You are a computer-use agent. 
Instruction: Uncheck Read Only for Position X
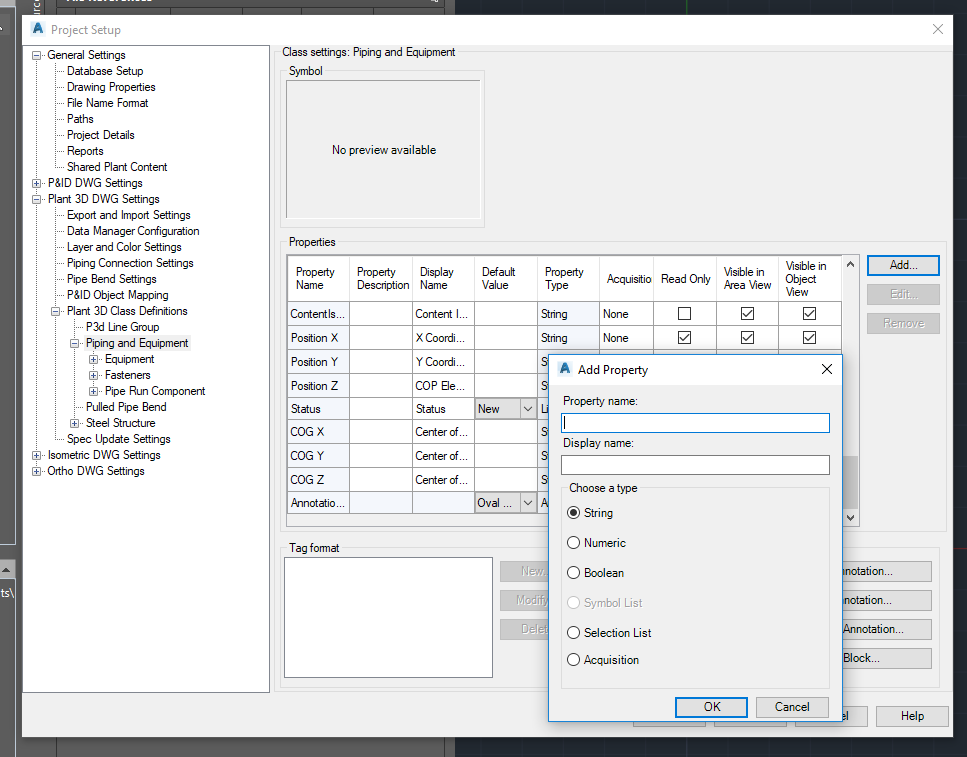685,338
